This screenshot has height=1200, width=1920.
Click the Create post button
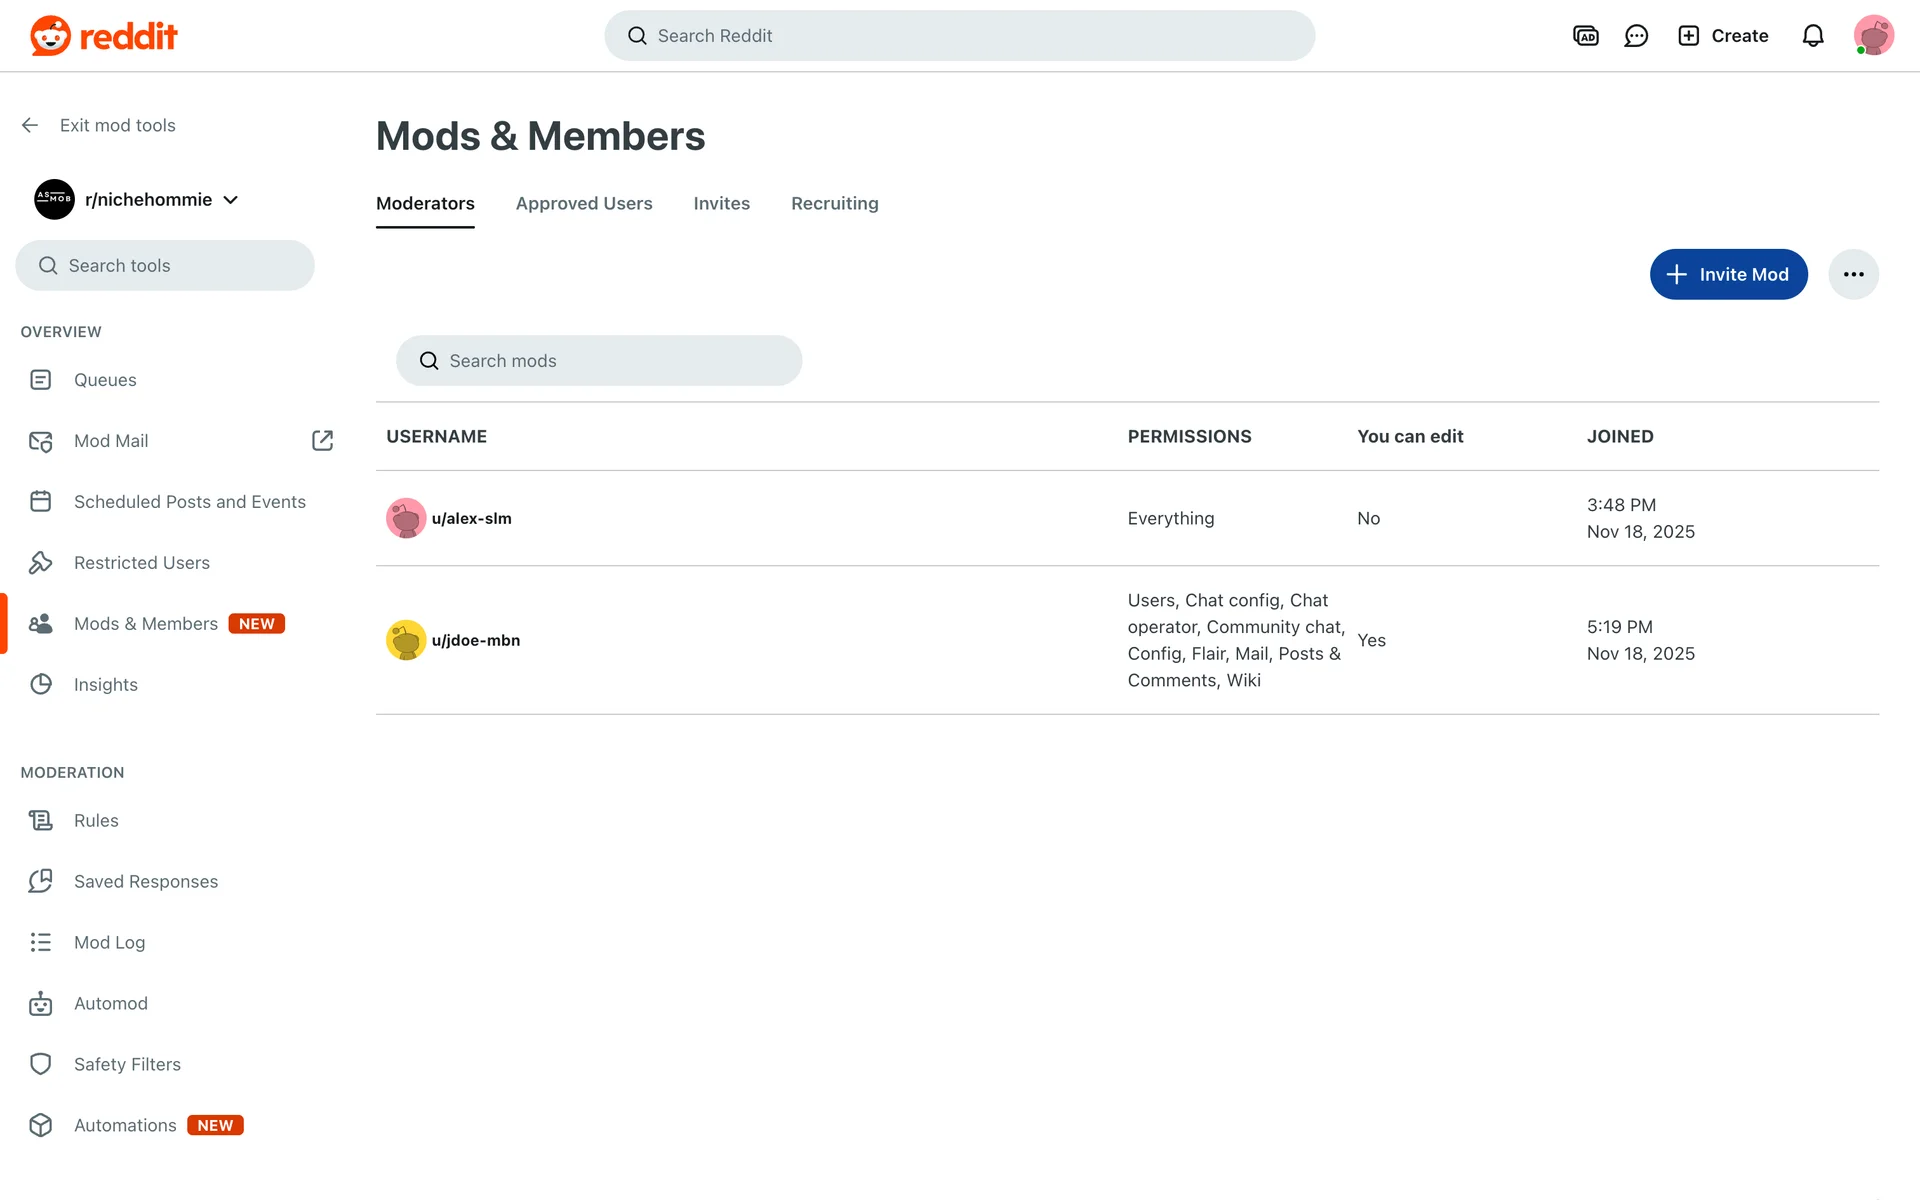[1723, 36]
